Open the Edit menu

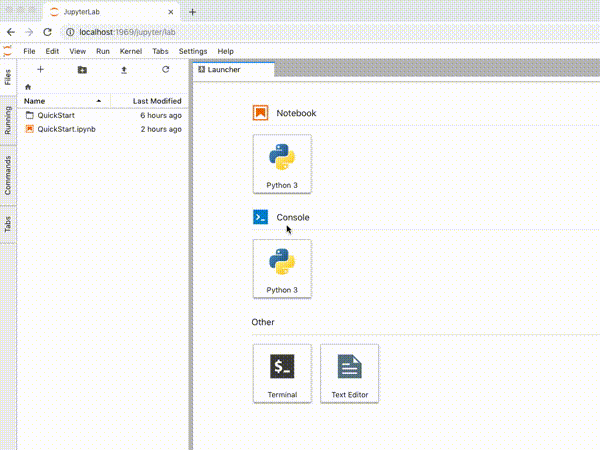coord(52,51)
